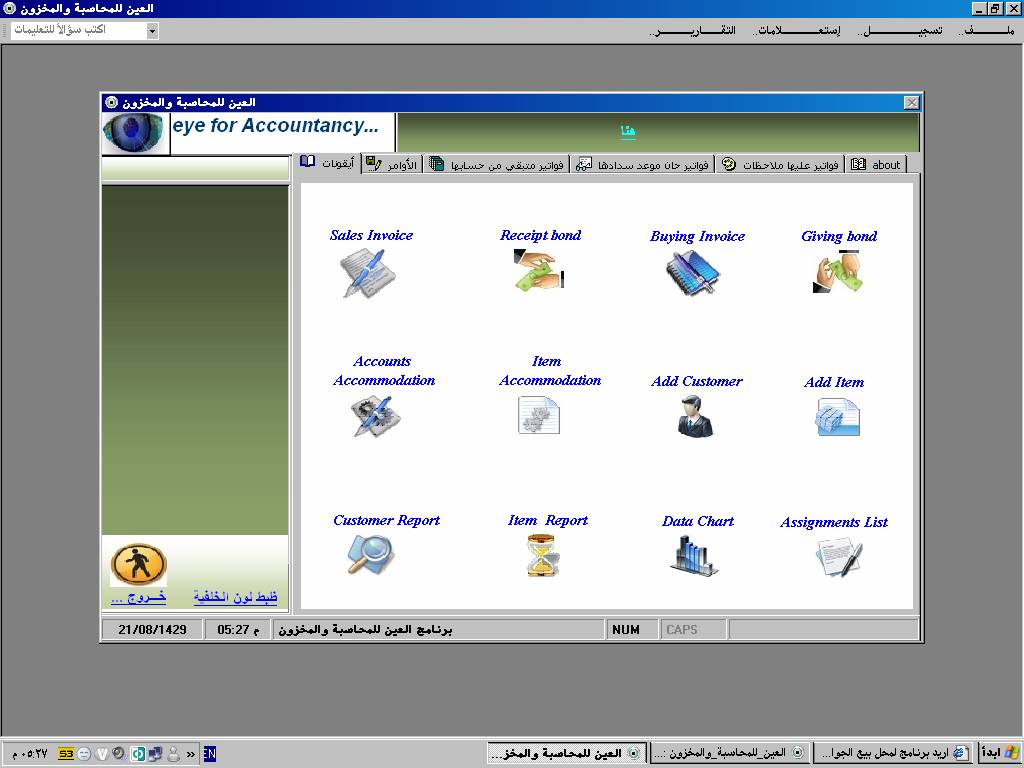Click the yellow 53 tray icon

click(66, 754)
